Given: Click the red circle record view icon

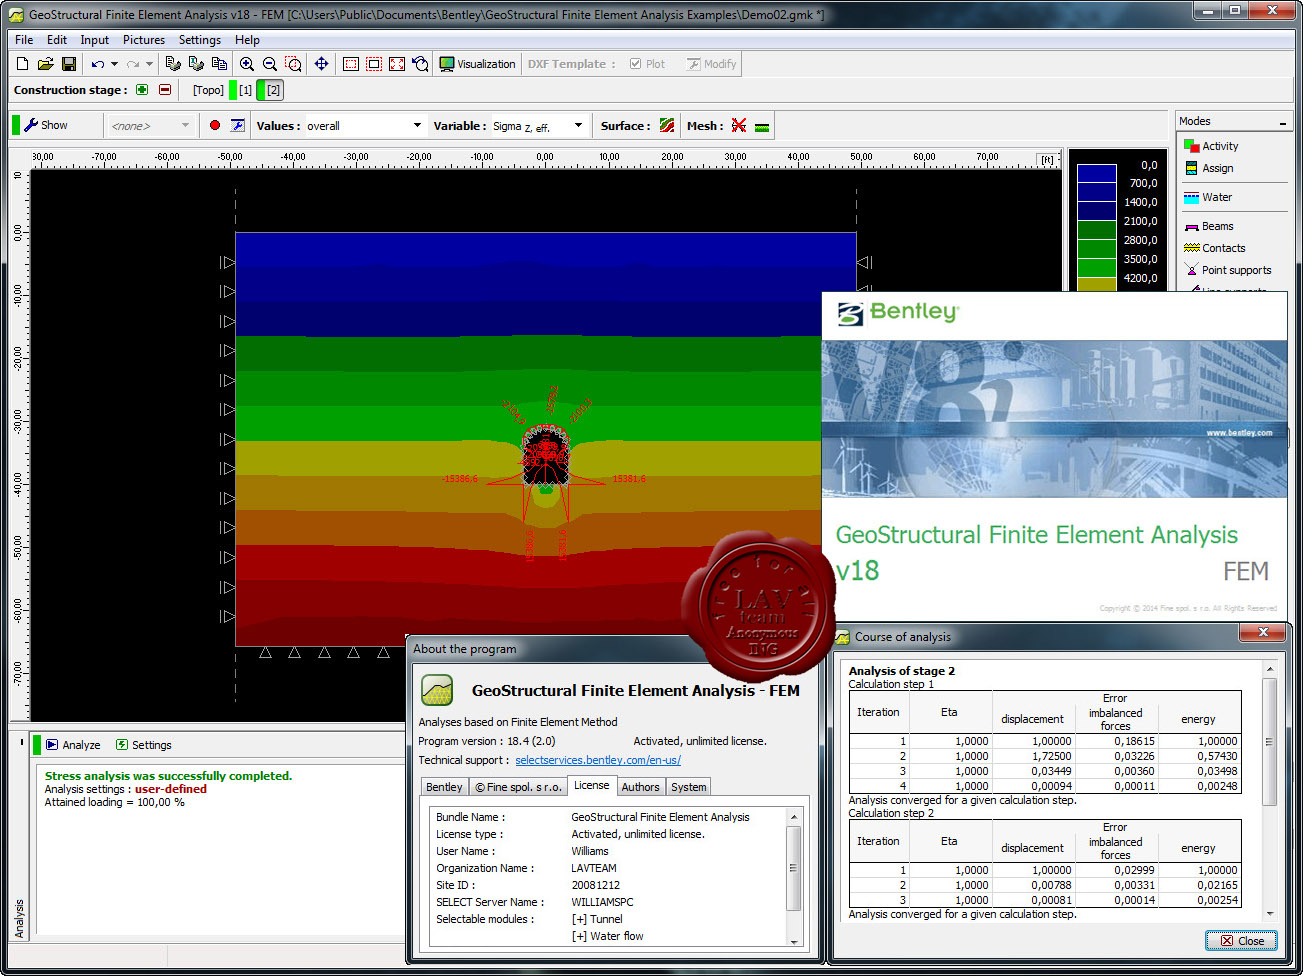Looking at the screenshot, I should tap(214, 126).
